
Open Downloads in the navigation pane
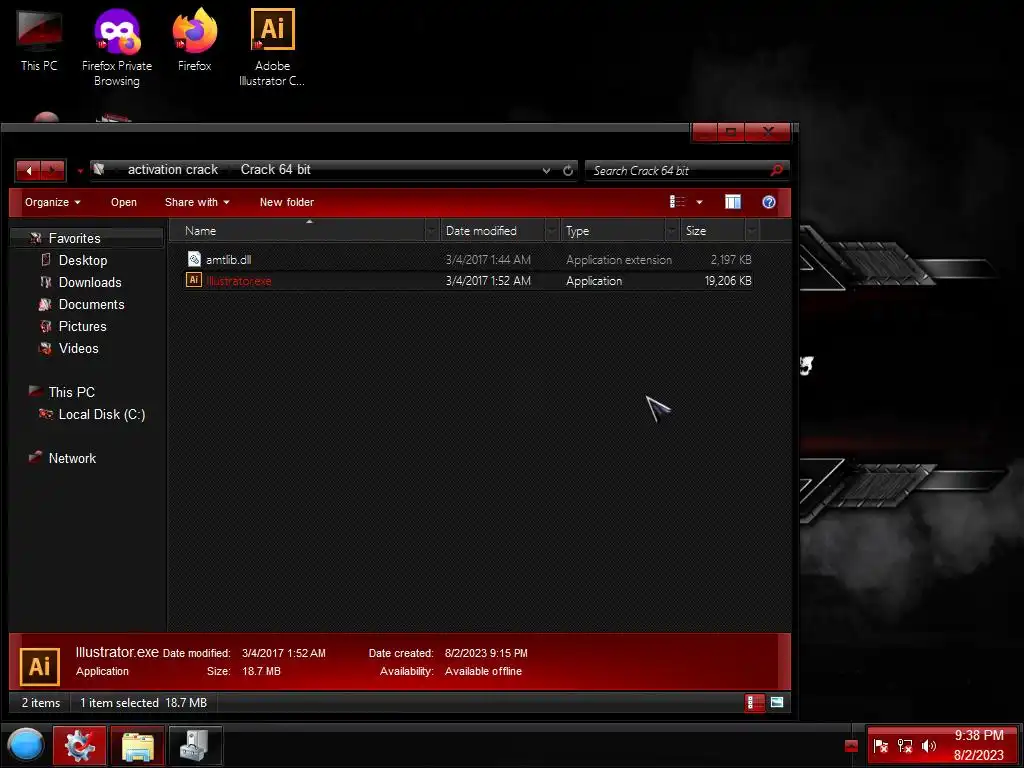pos(89,282)
